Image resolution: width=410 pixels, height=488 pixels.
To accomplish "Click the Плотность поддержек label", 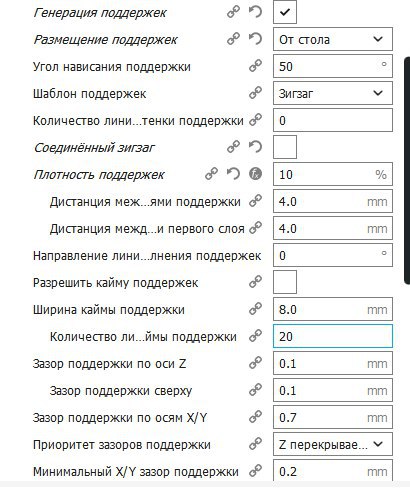I will pos(99,175).
